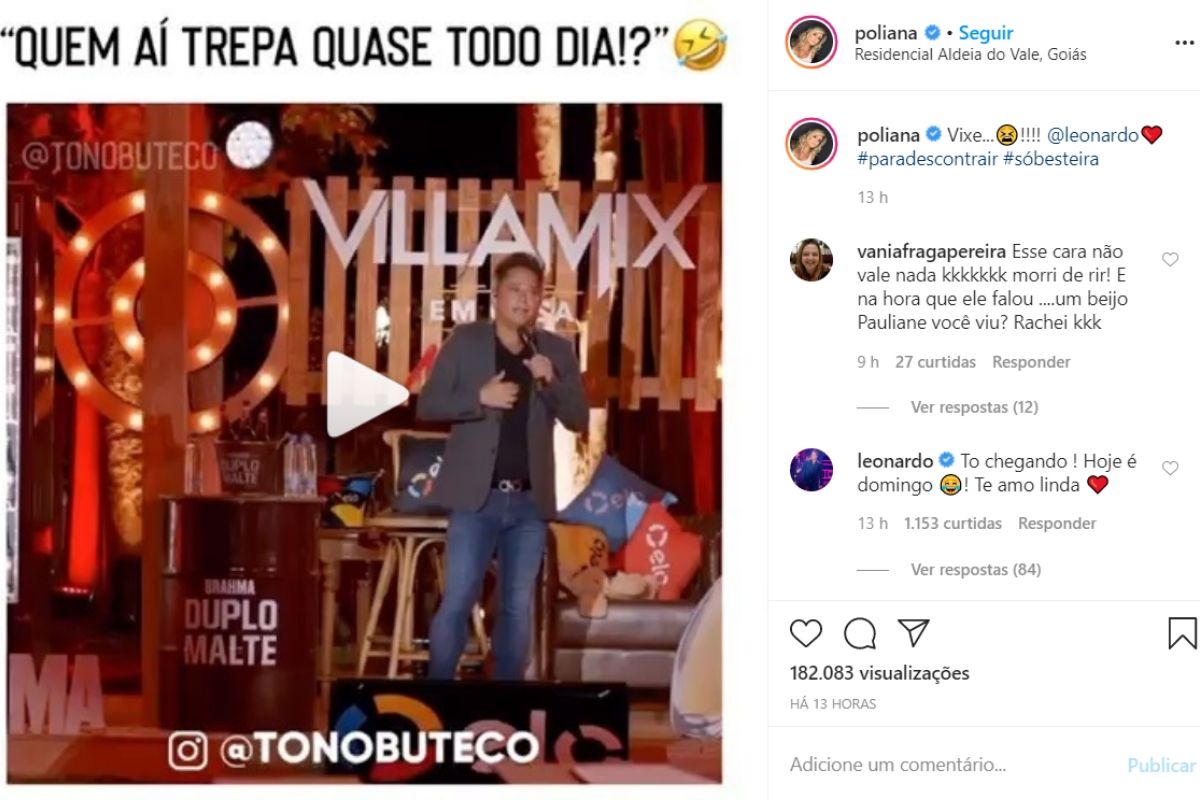Open poliana's profile picture in the header
Screen dimensions: 1200x800
point(812,42)
